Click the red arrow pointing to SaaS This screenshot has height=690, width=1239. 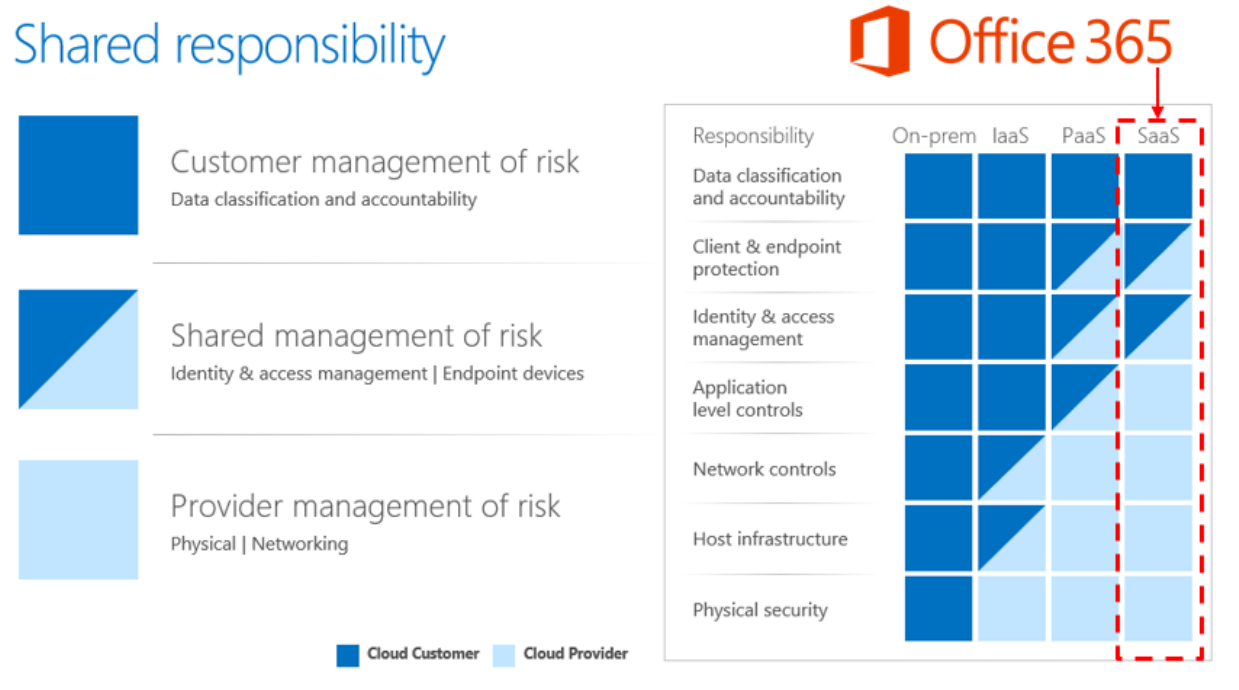1158,93
